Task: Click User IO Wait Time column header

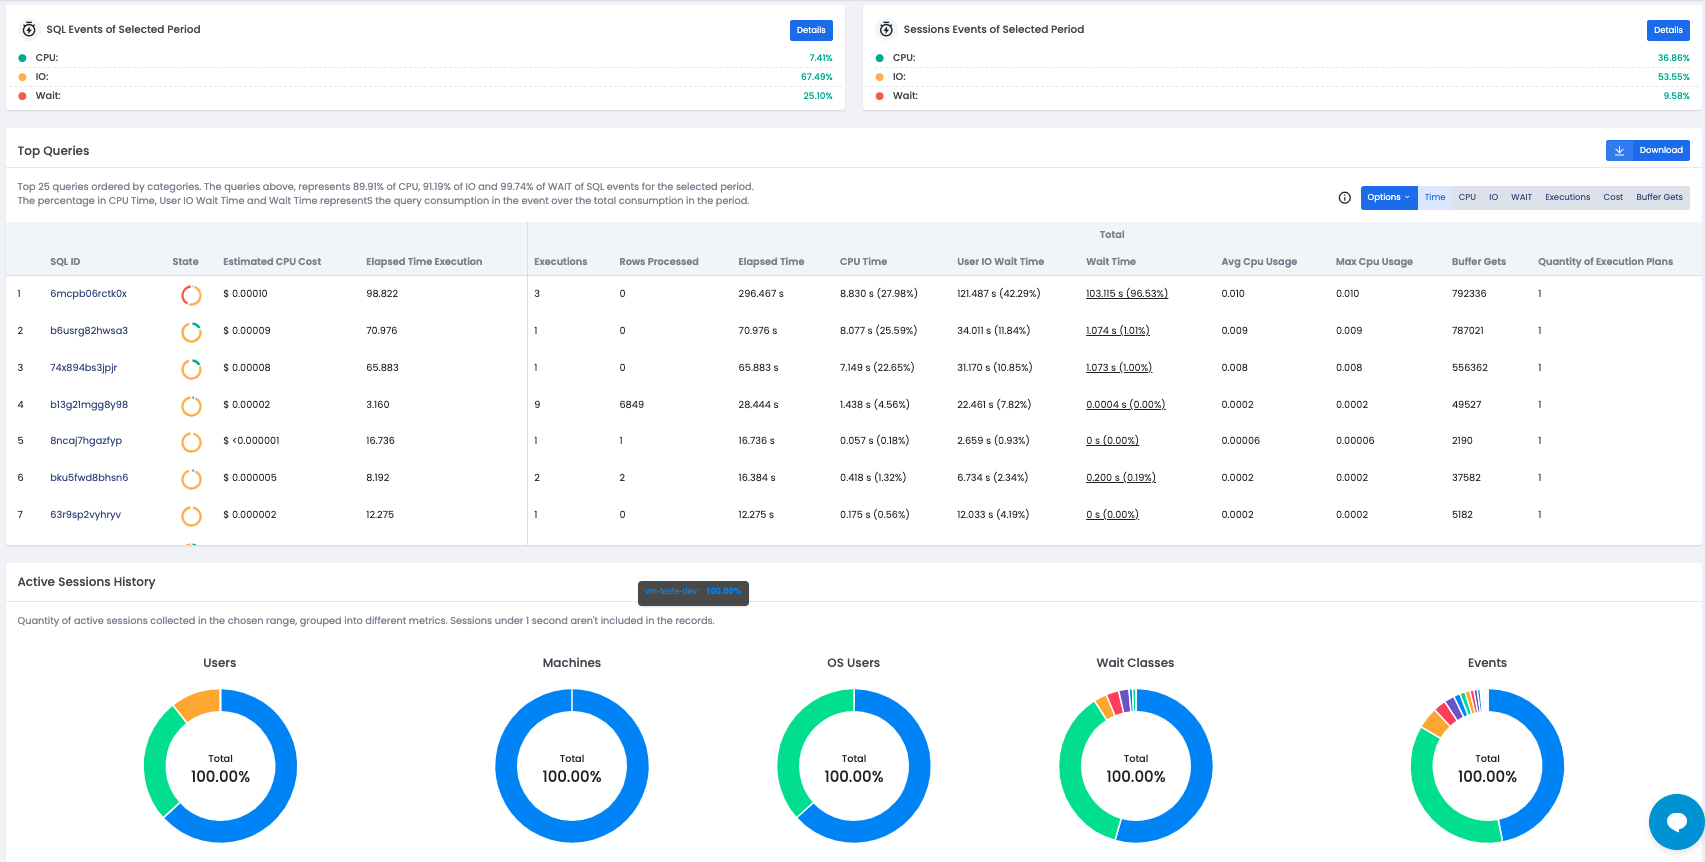Action: pos(1000,262)
